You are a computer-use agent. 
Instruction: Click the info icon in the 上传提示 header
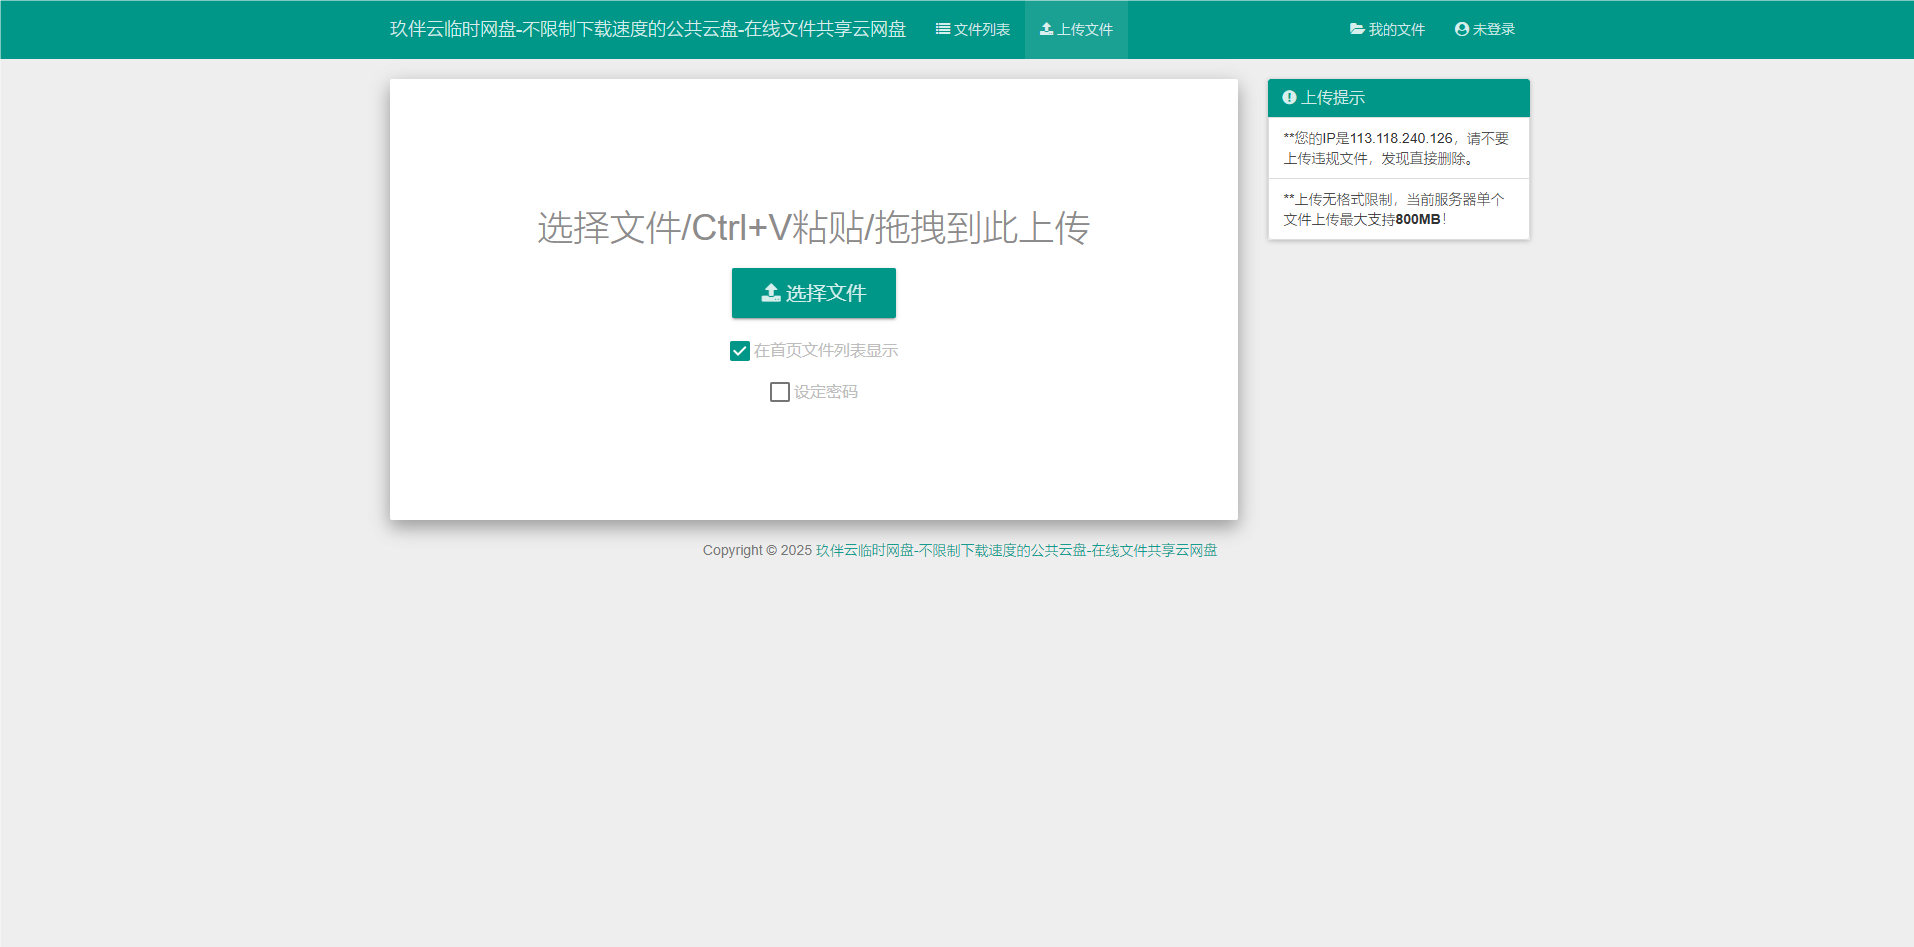tap(1289, 98)
